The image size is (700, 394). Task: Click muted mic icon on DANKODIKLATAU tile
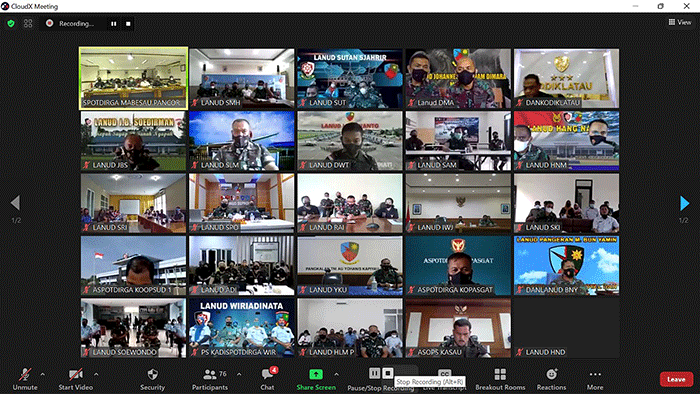[520, 103]
